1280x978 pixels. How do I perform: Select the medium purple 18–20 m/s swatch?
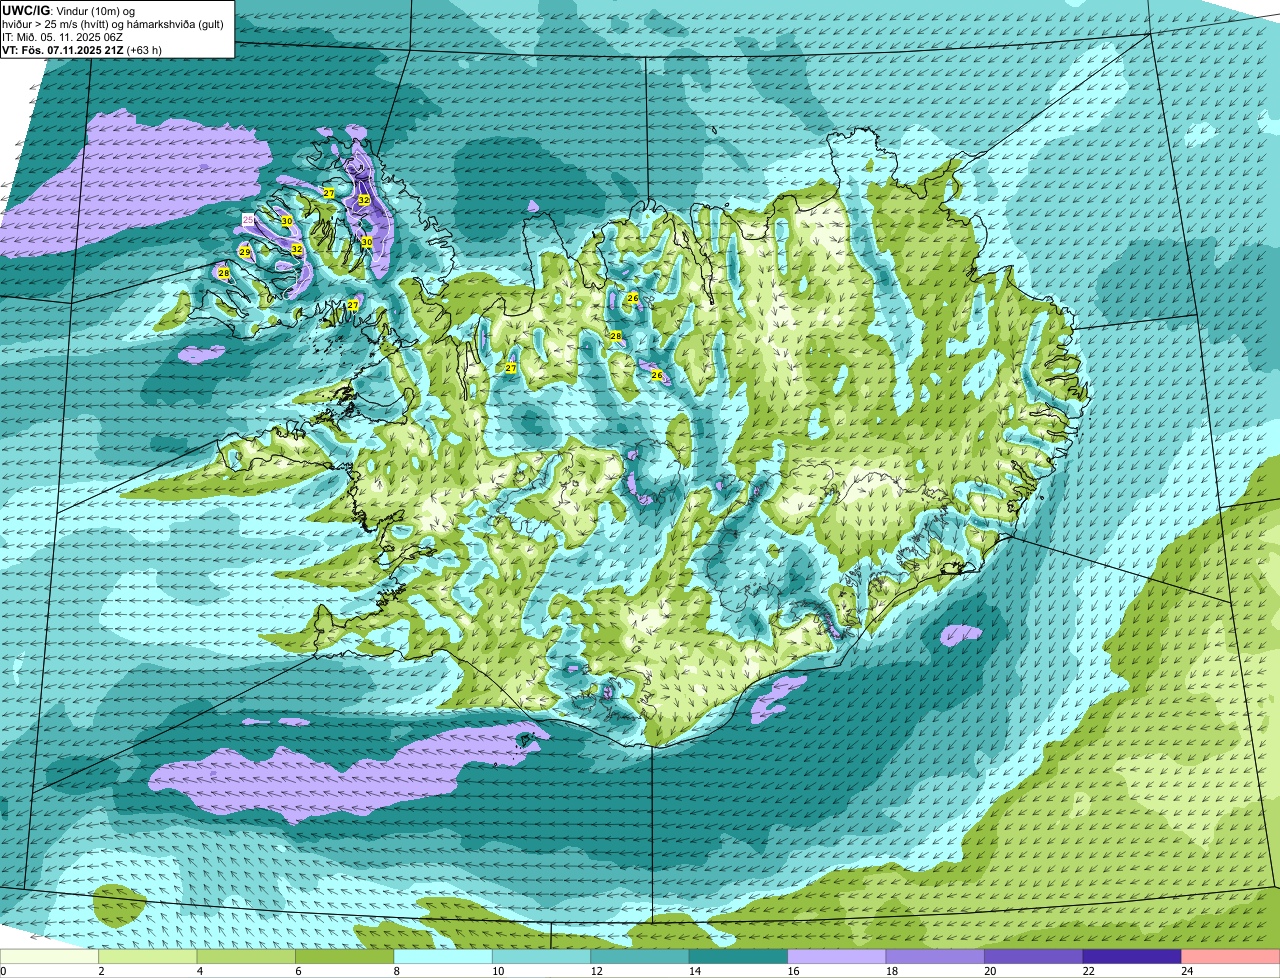937,956
